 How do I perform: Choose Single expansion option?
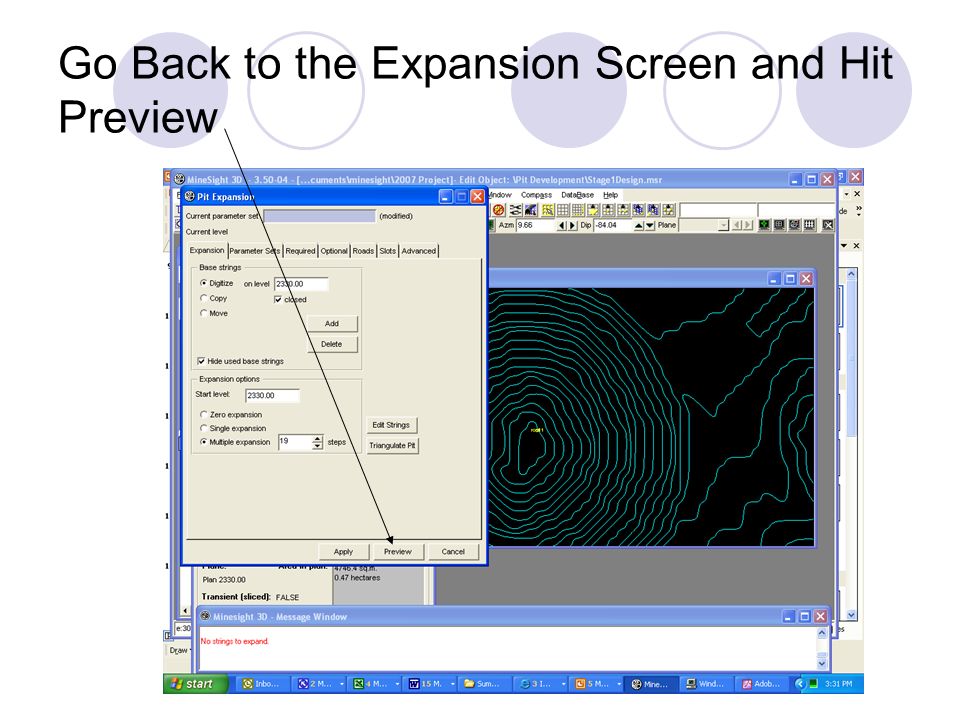coord(203,428)
